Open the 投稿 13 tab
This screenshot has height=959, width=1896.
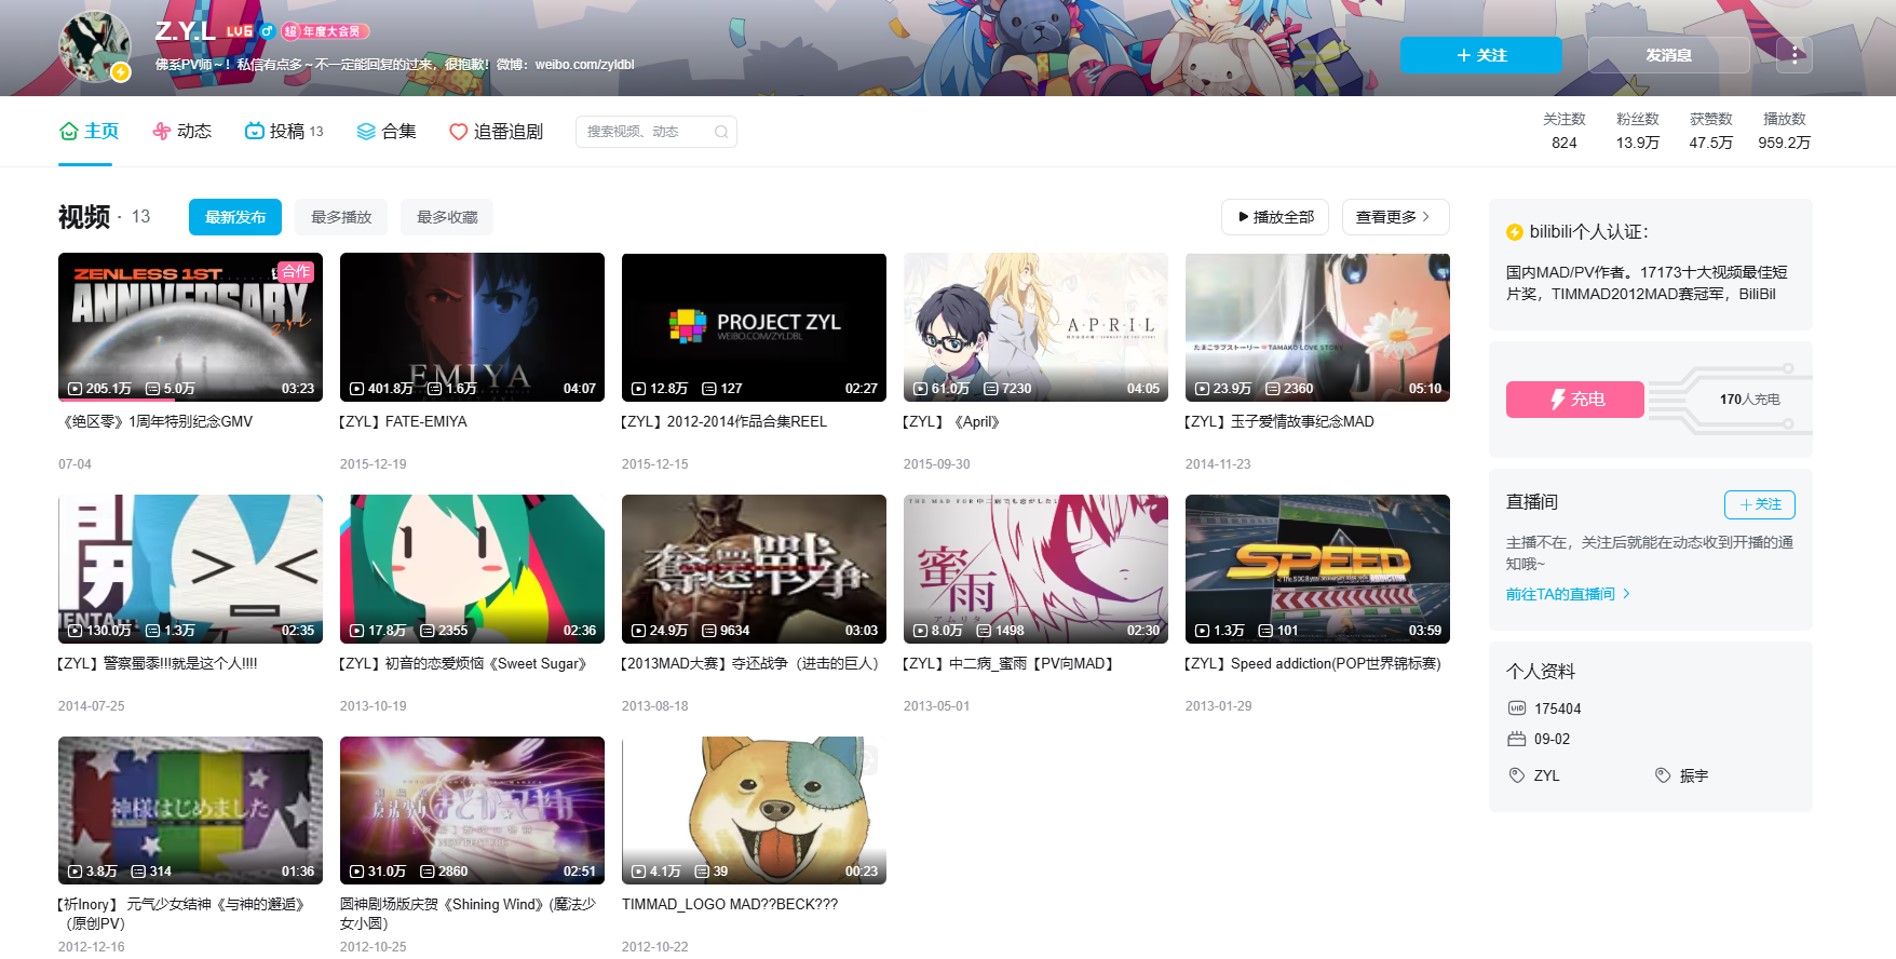(x=284, y=131)
